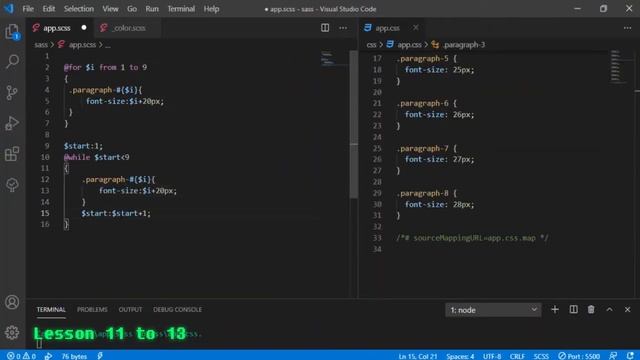This screenshot has height=360, width=640.
Task: Open more actions for left editor group
Action: [343, 28]
